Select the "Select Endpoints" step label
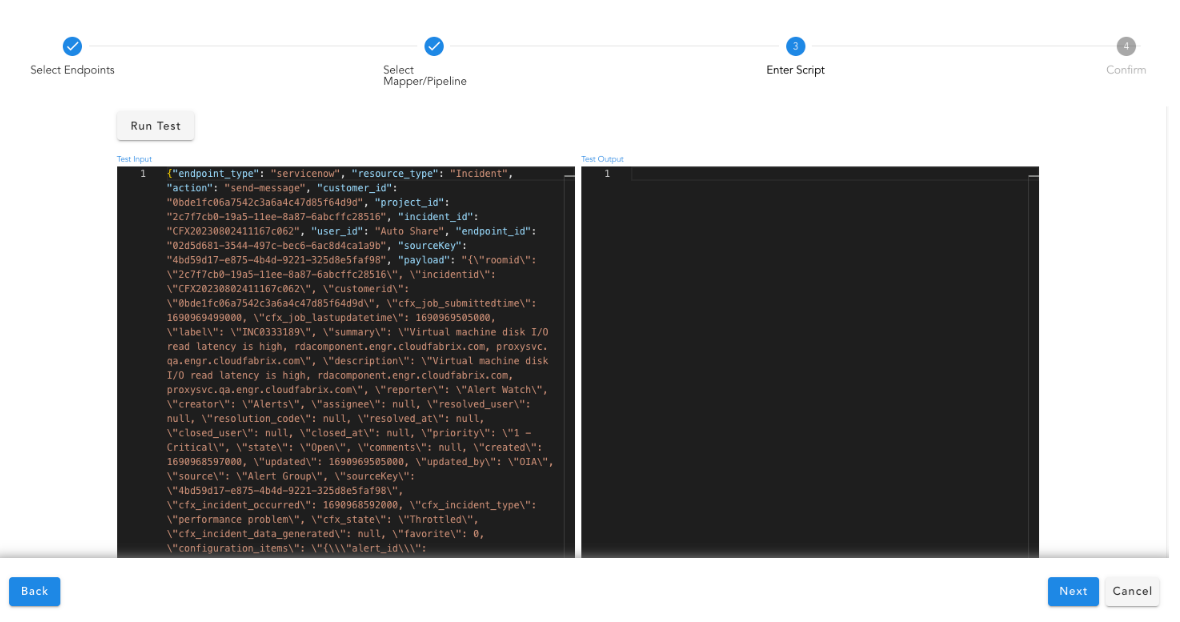 pos(72,70)
